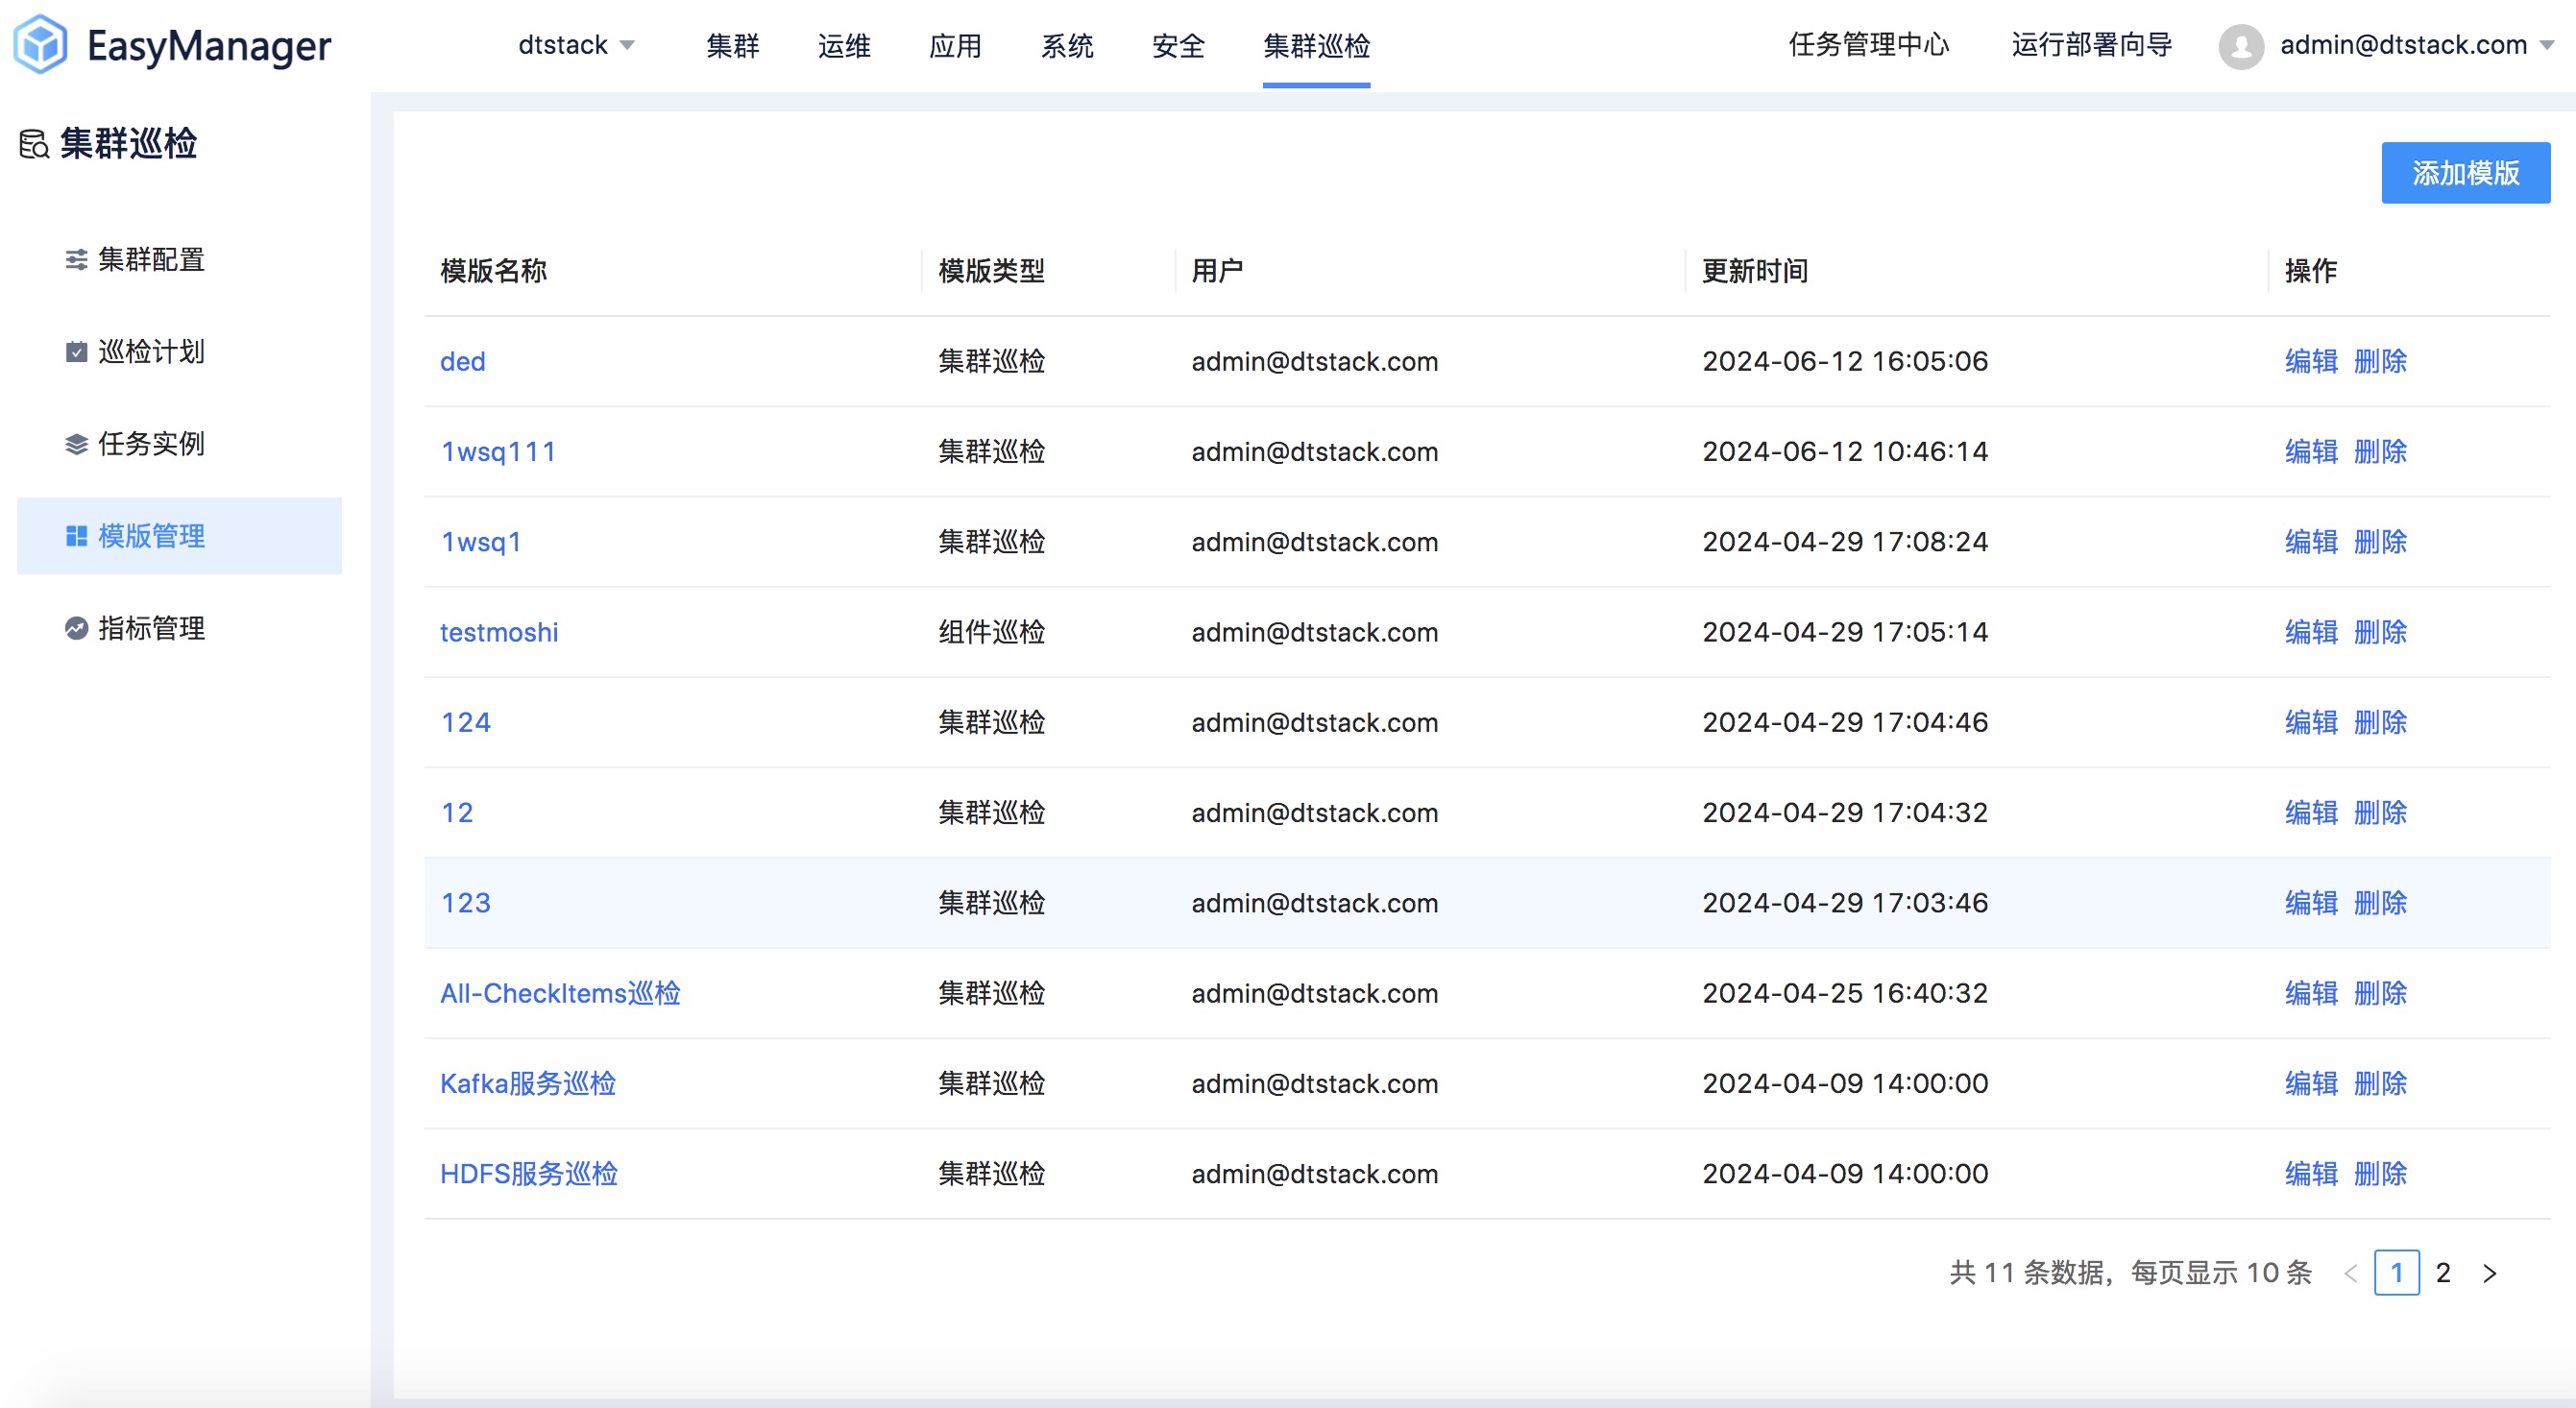Click 编辑 for 123 row

coord(2311,902)
